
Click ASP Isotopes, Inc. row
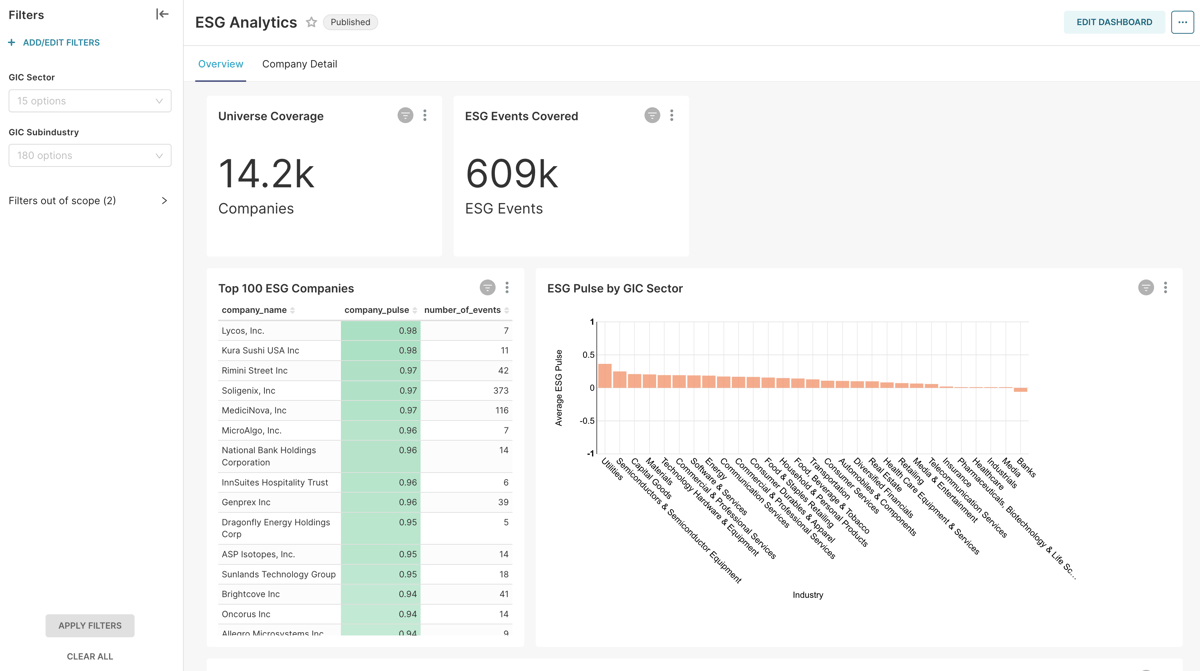click(x=365, y=555)
